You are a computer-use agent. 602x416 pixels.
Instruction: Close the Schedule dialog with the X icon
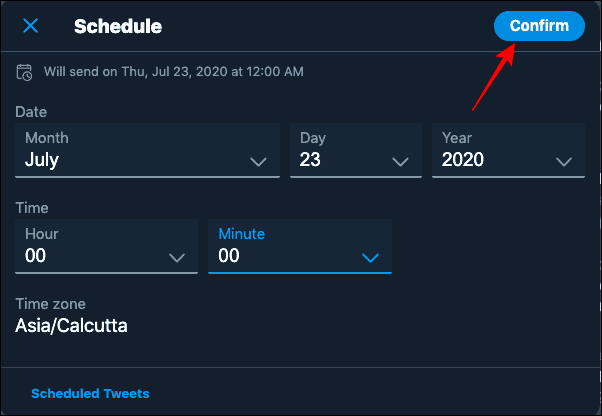(x=30, y=26)
